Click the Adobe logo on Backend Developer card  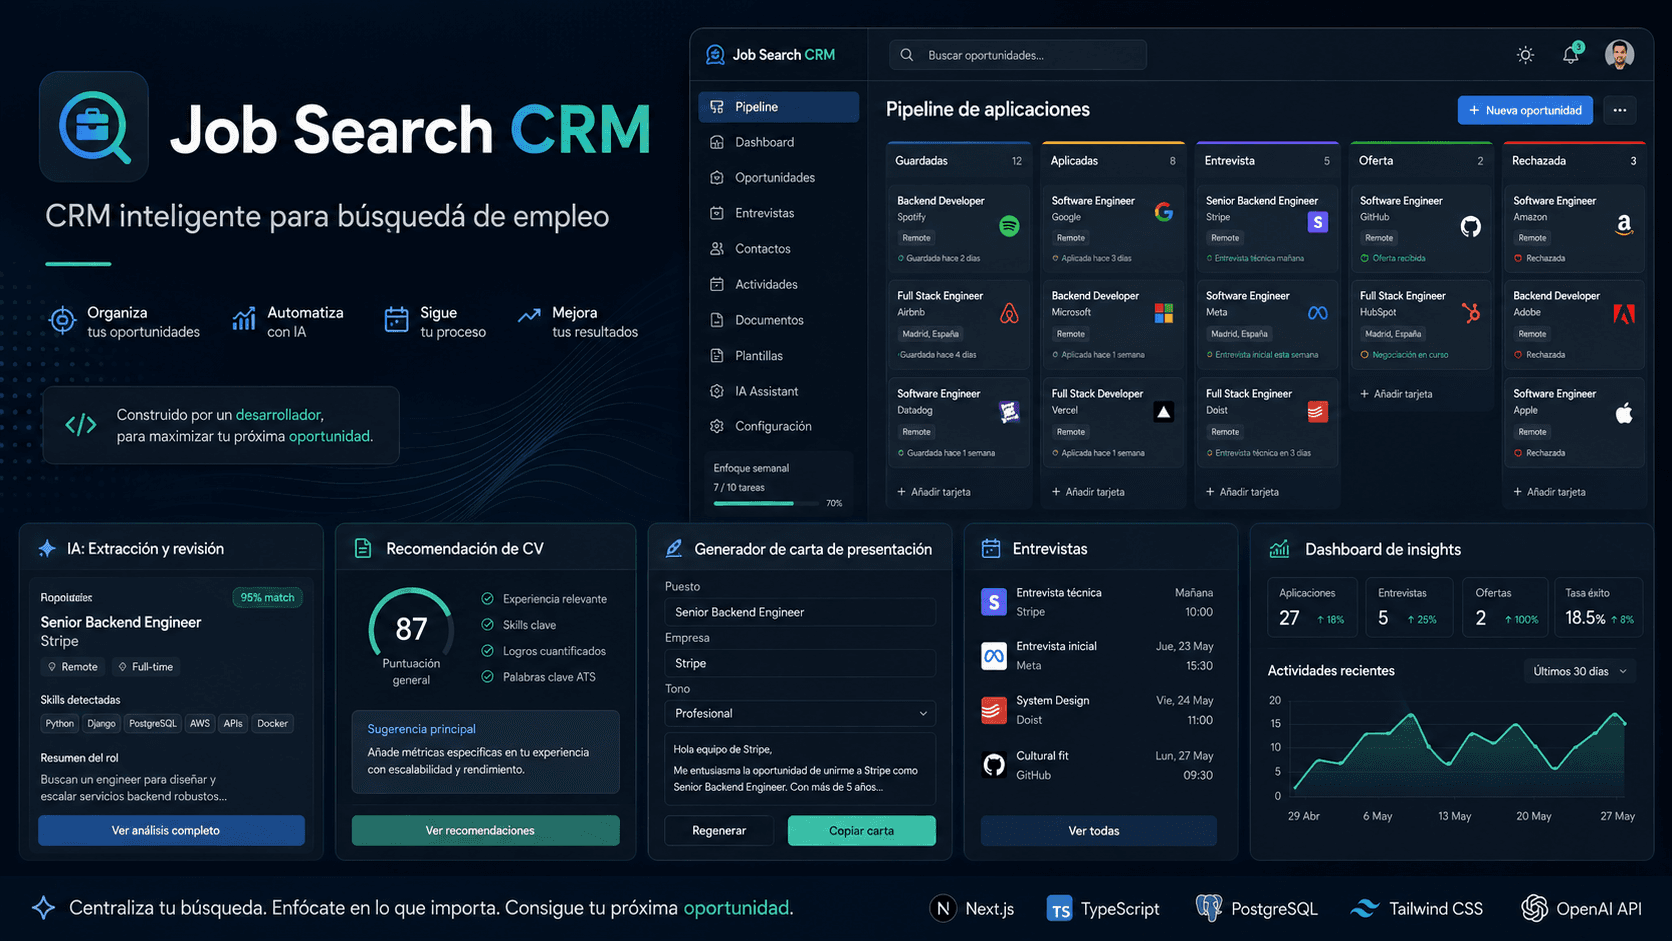[x=1624, y=314]
